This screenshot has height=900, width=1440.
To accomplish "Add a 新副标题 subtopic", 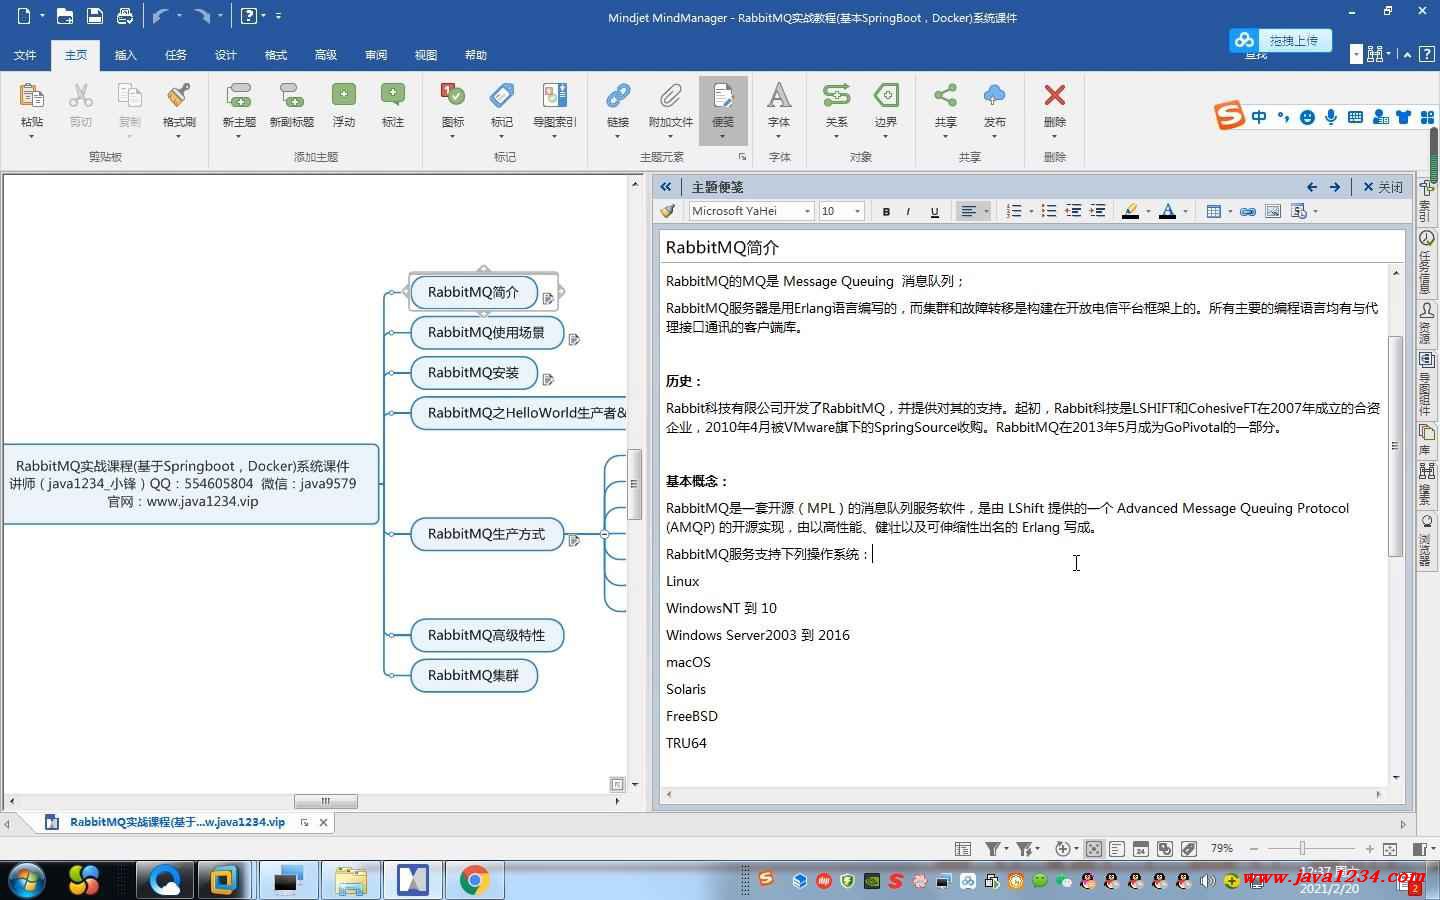I will [292, 105].
